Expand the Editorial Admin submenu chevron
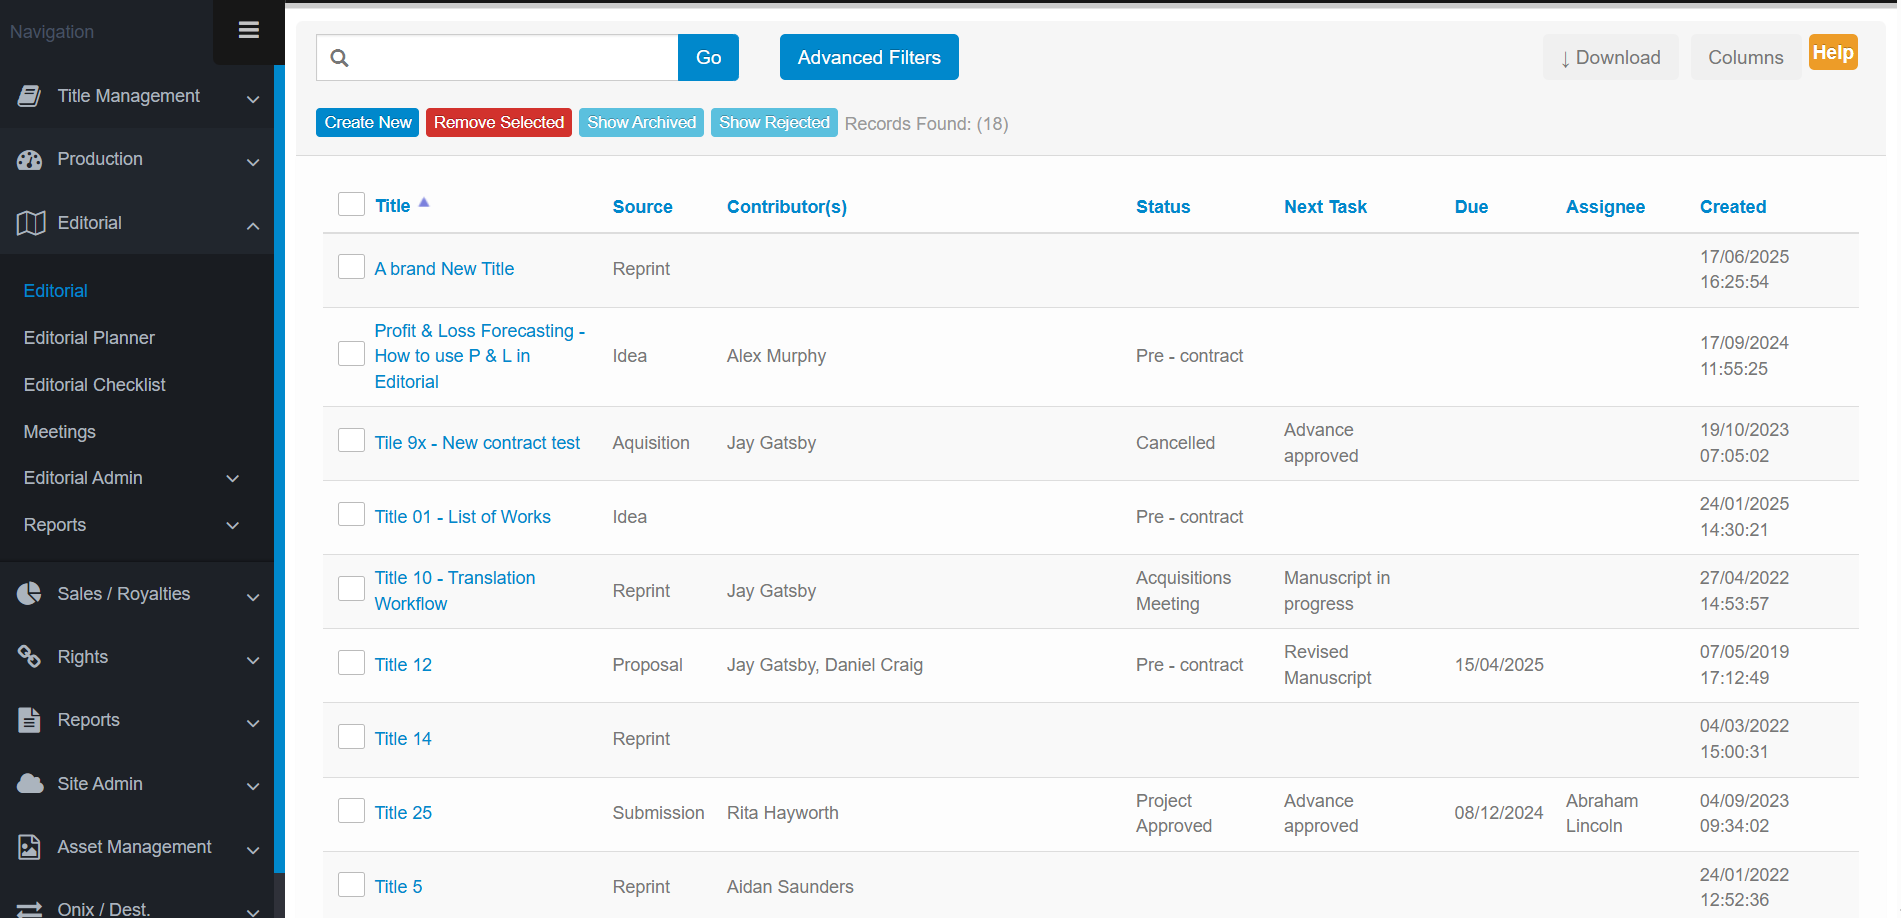This screenshot has height=918, width=1901. tap(233, 479)
